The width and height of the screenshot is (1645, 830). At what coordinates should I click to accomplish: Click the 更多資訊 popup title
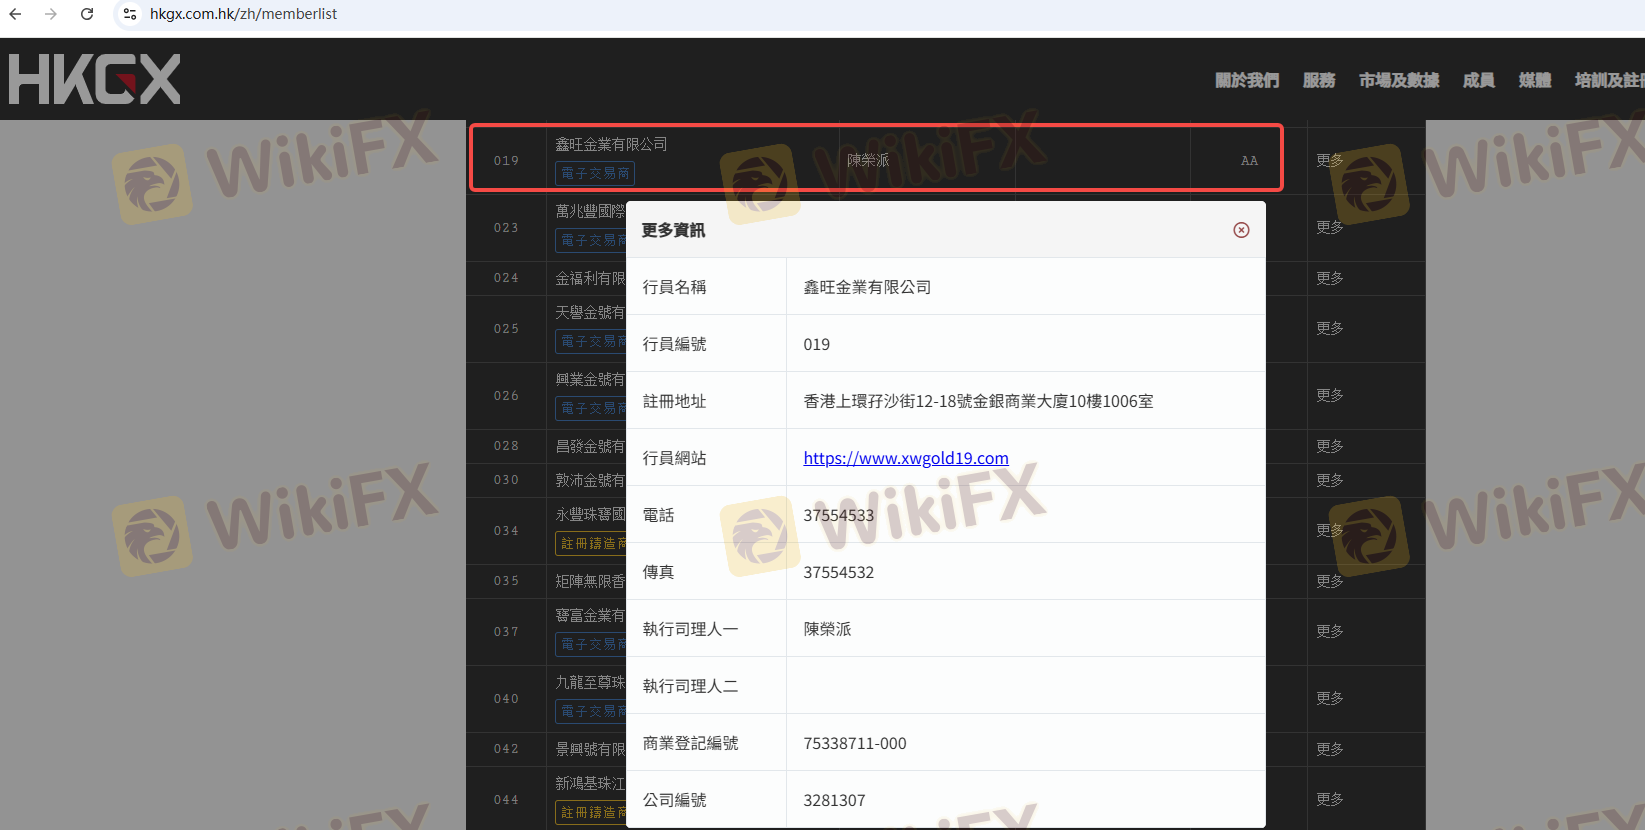[673, 230]
